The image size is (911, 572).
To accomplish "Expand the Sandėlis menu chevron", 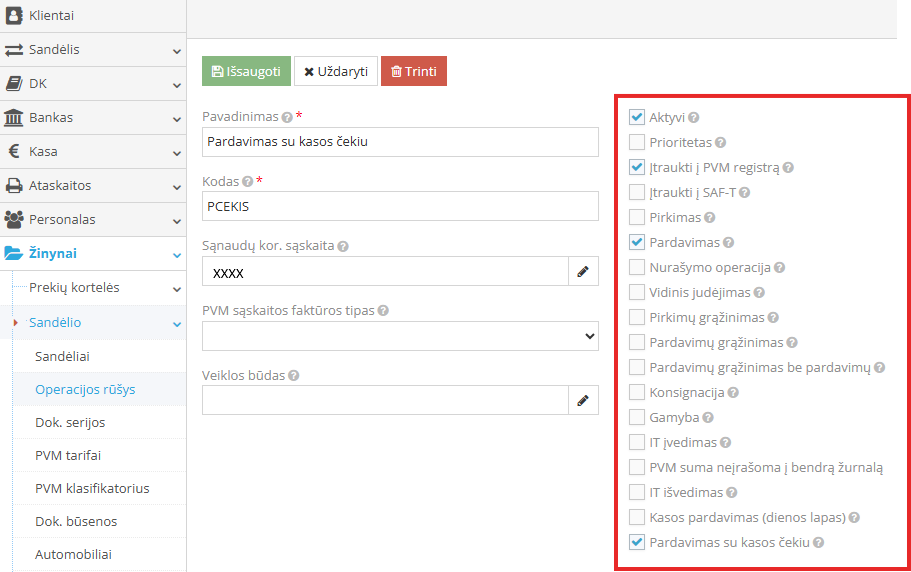I will (177, 51).
